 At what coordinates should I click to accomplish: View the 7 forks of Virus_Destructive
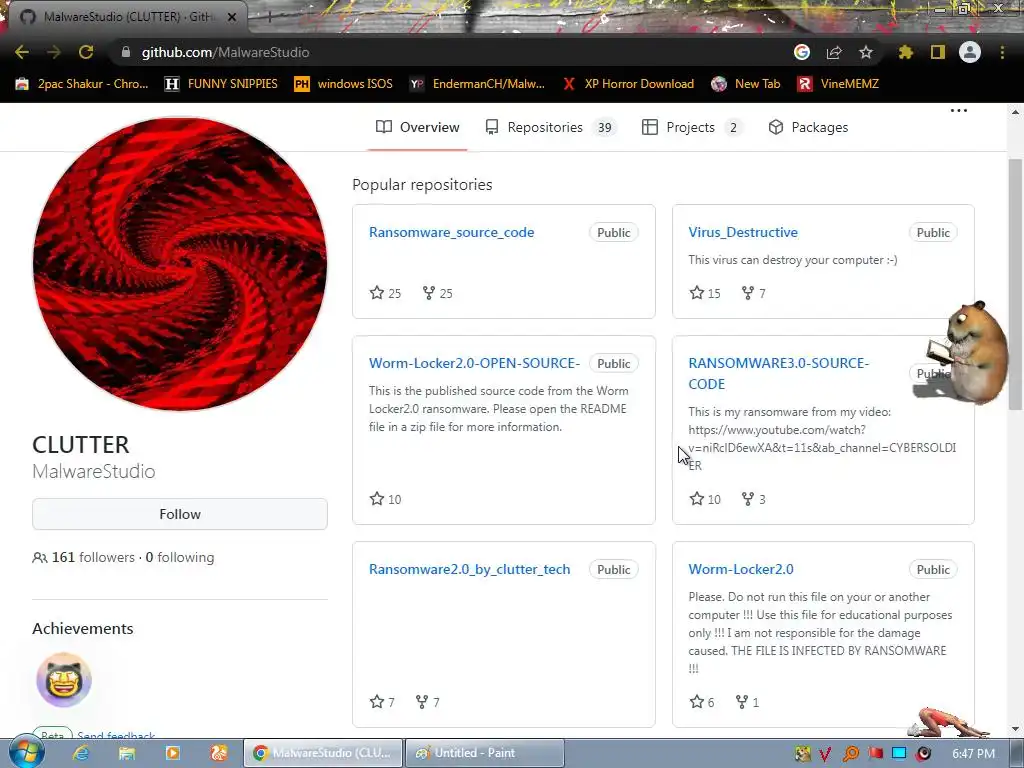click(754, 293)
